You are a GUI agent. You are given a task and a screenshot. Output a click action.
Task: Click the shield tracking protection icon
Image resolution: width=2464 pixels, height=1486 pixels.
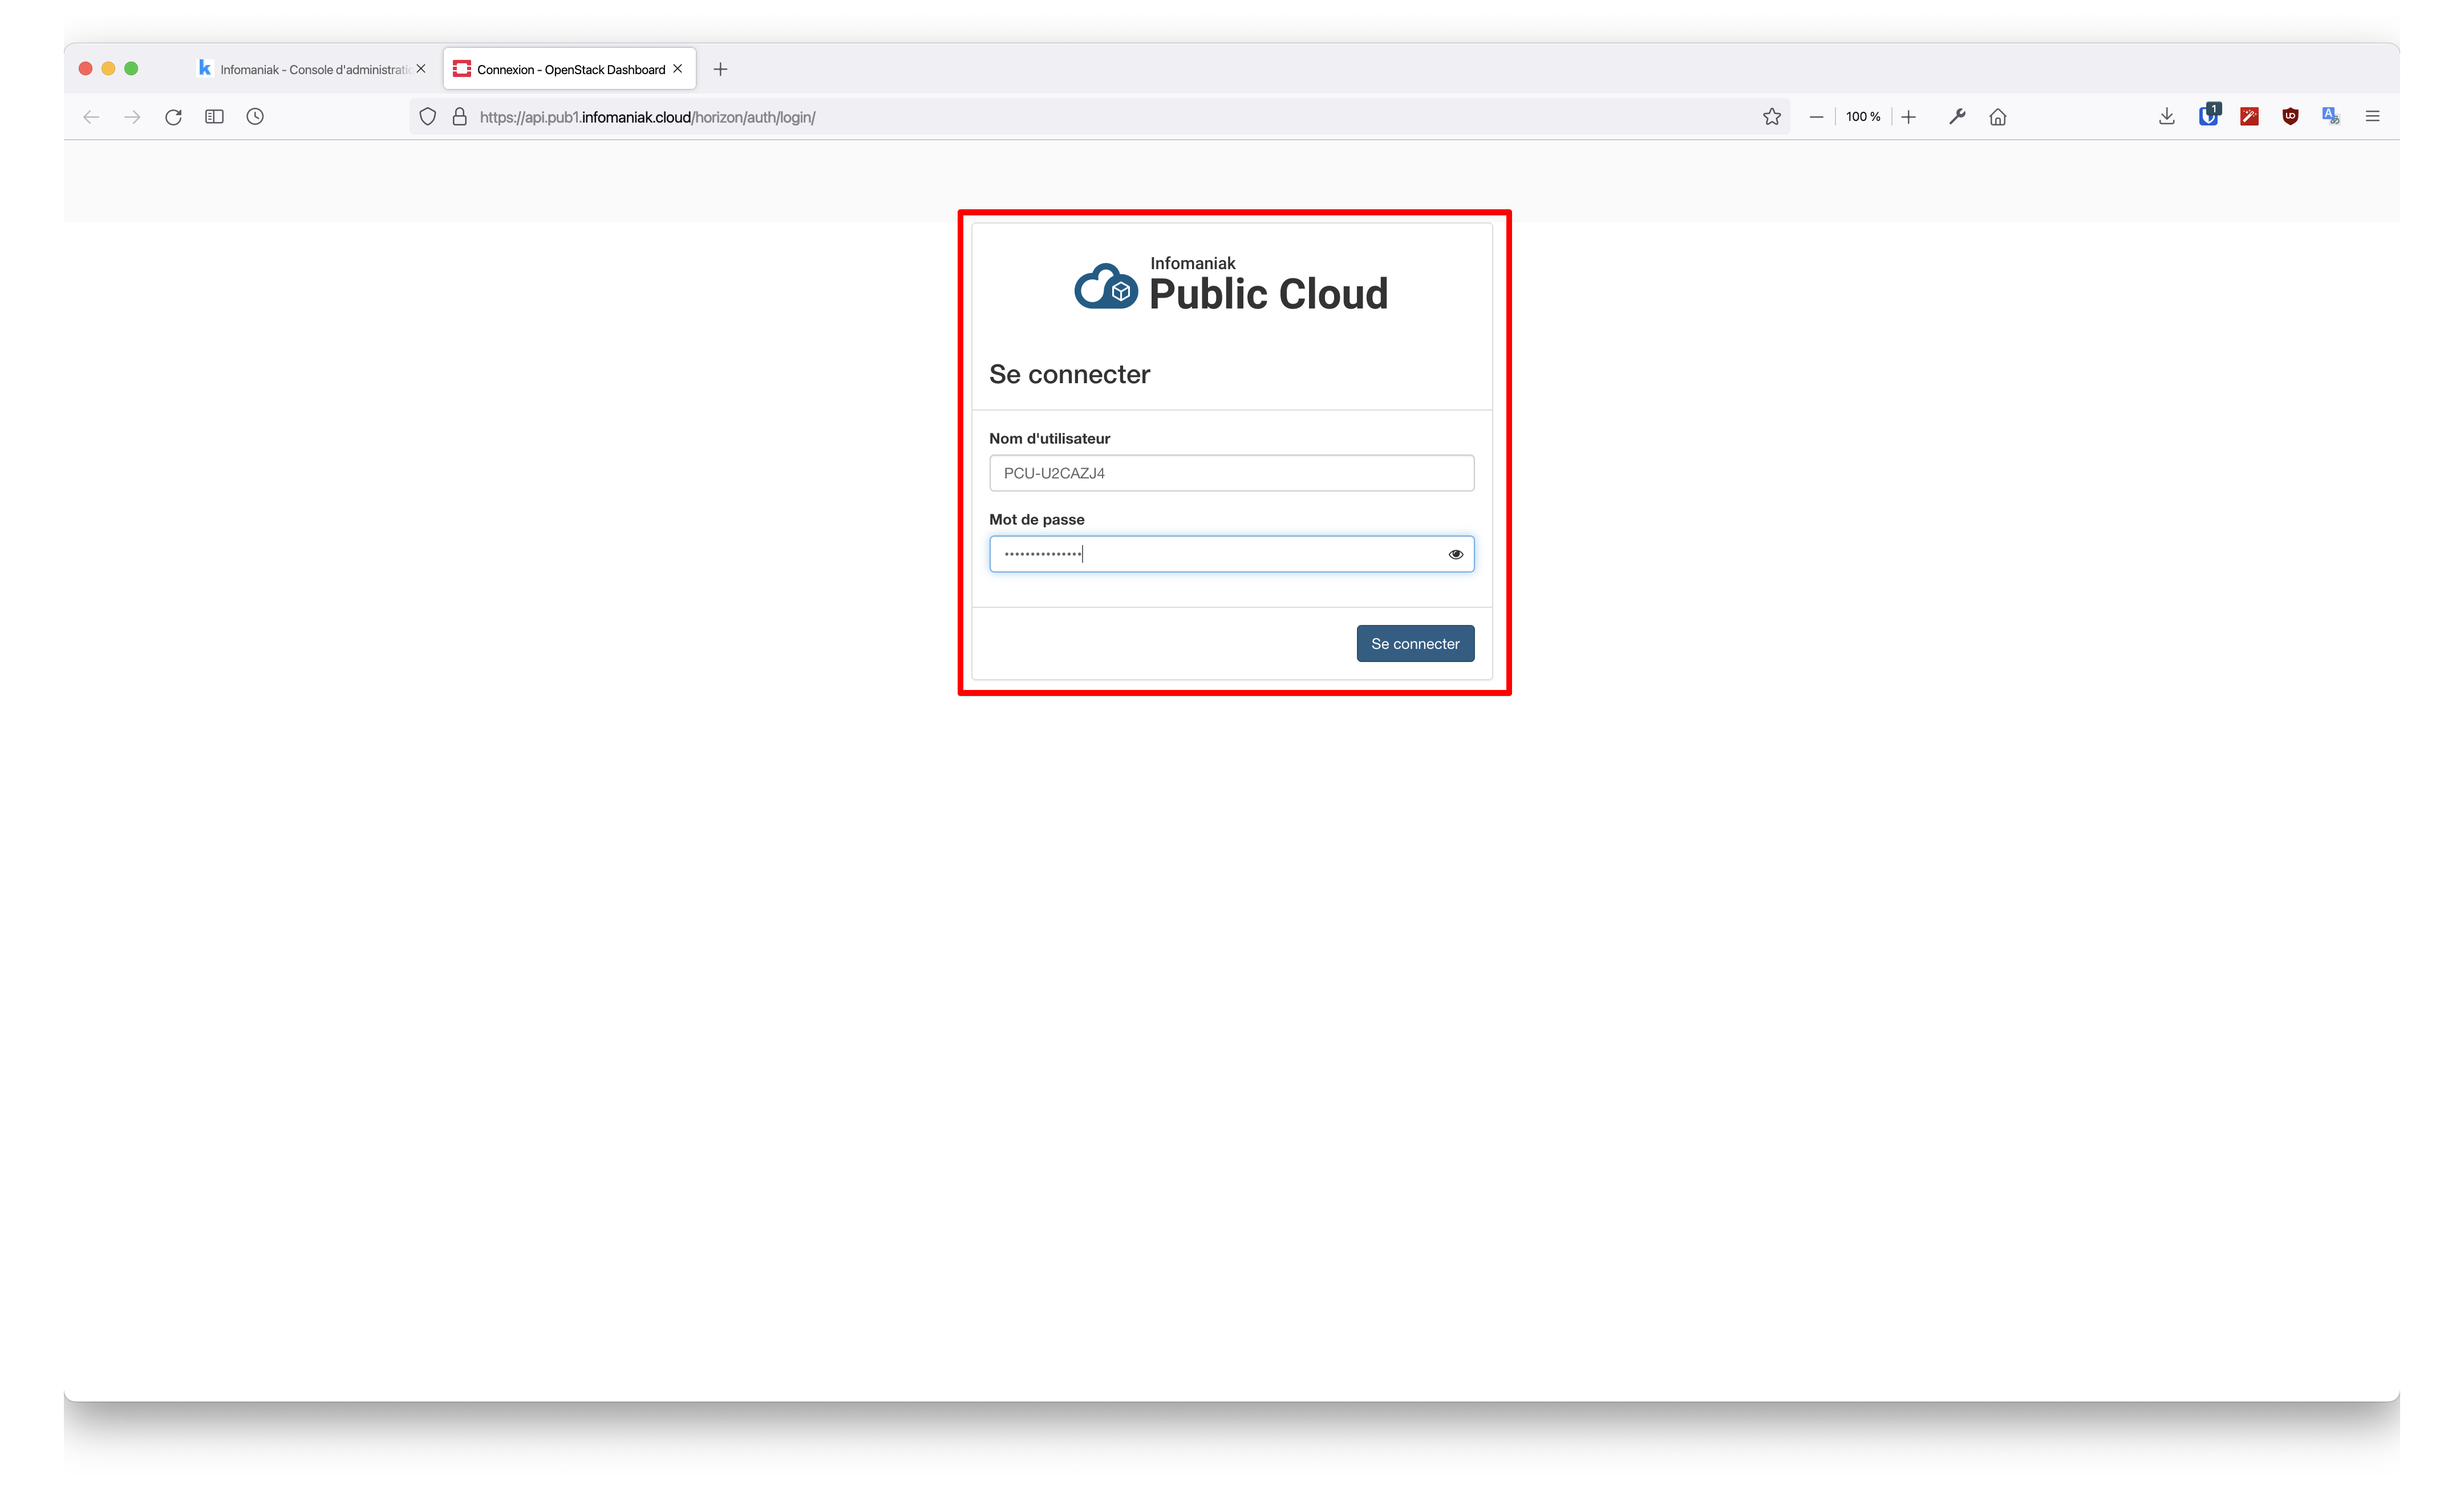[x=428, y=116]
